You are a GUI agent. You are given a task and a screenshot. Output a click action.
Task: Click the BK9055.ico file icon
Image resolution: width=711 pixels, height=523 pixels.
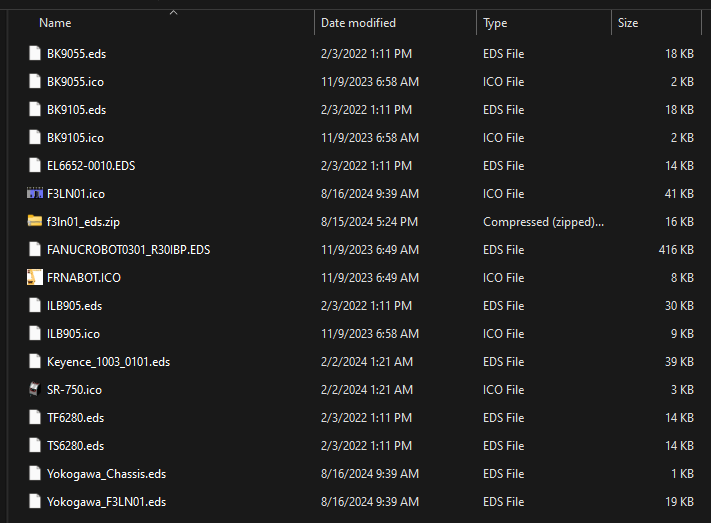(35, 82)
